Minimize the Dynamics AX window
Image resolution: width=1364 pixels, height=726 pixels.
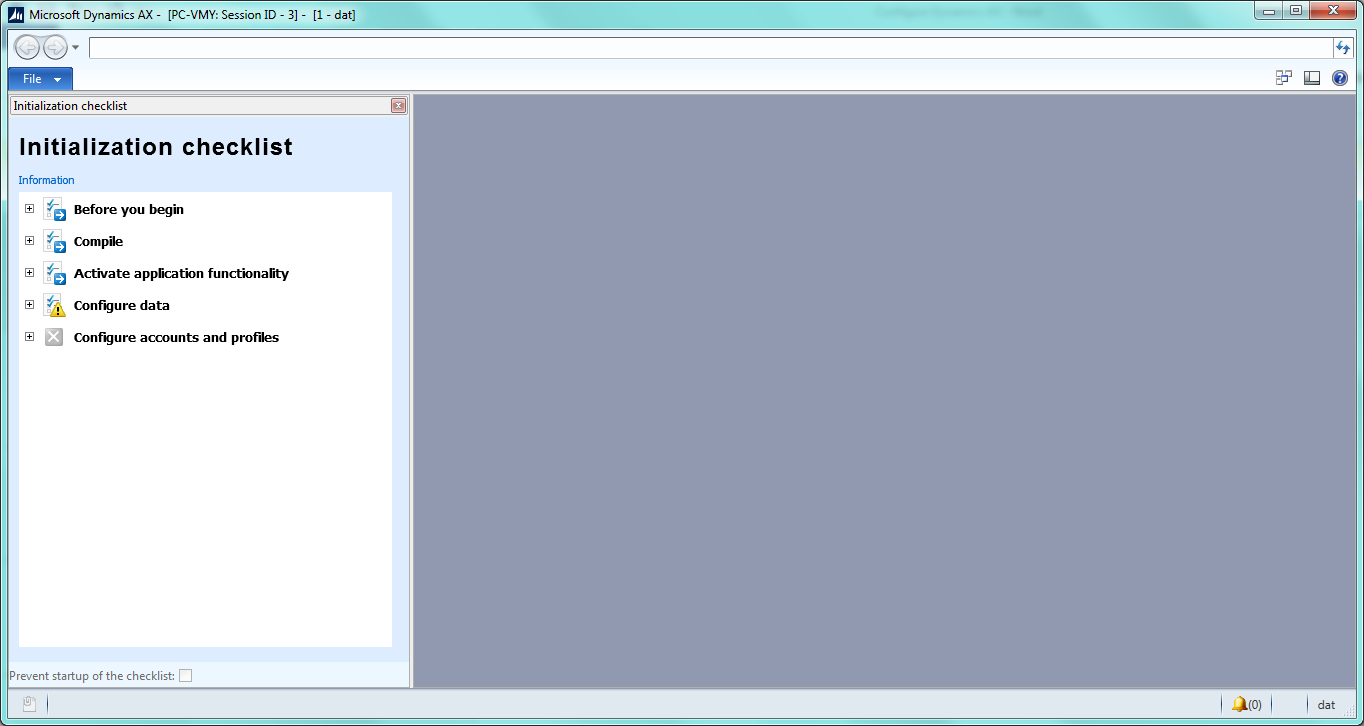pos(1269,10)
